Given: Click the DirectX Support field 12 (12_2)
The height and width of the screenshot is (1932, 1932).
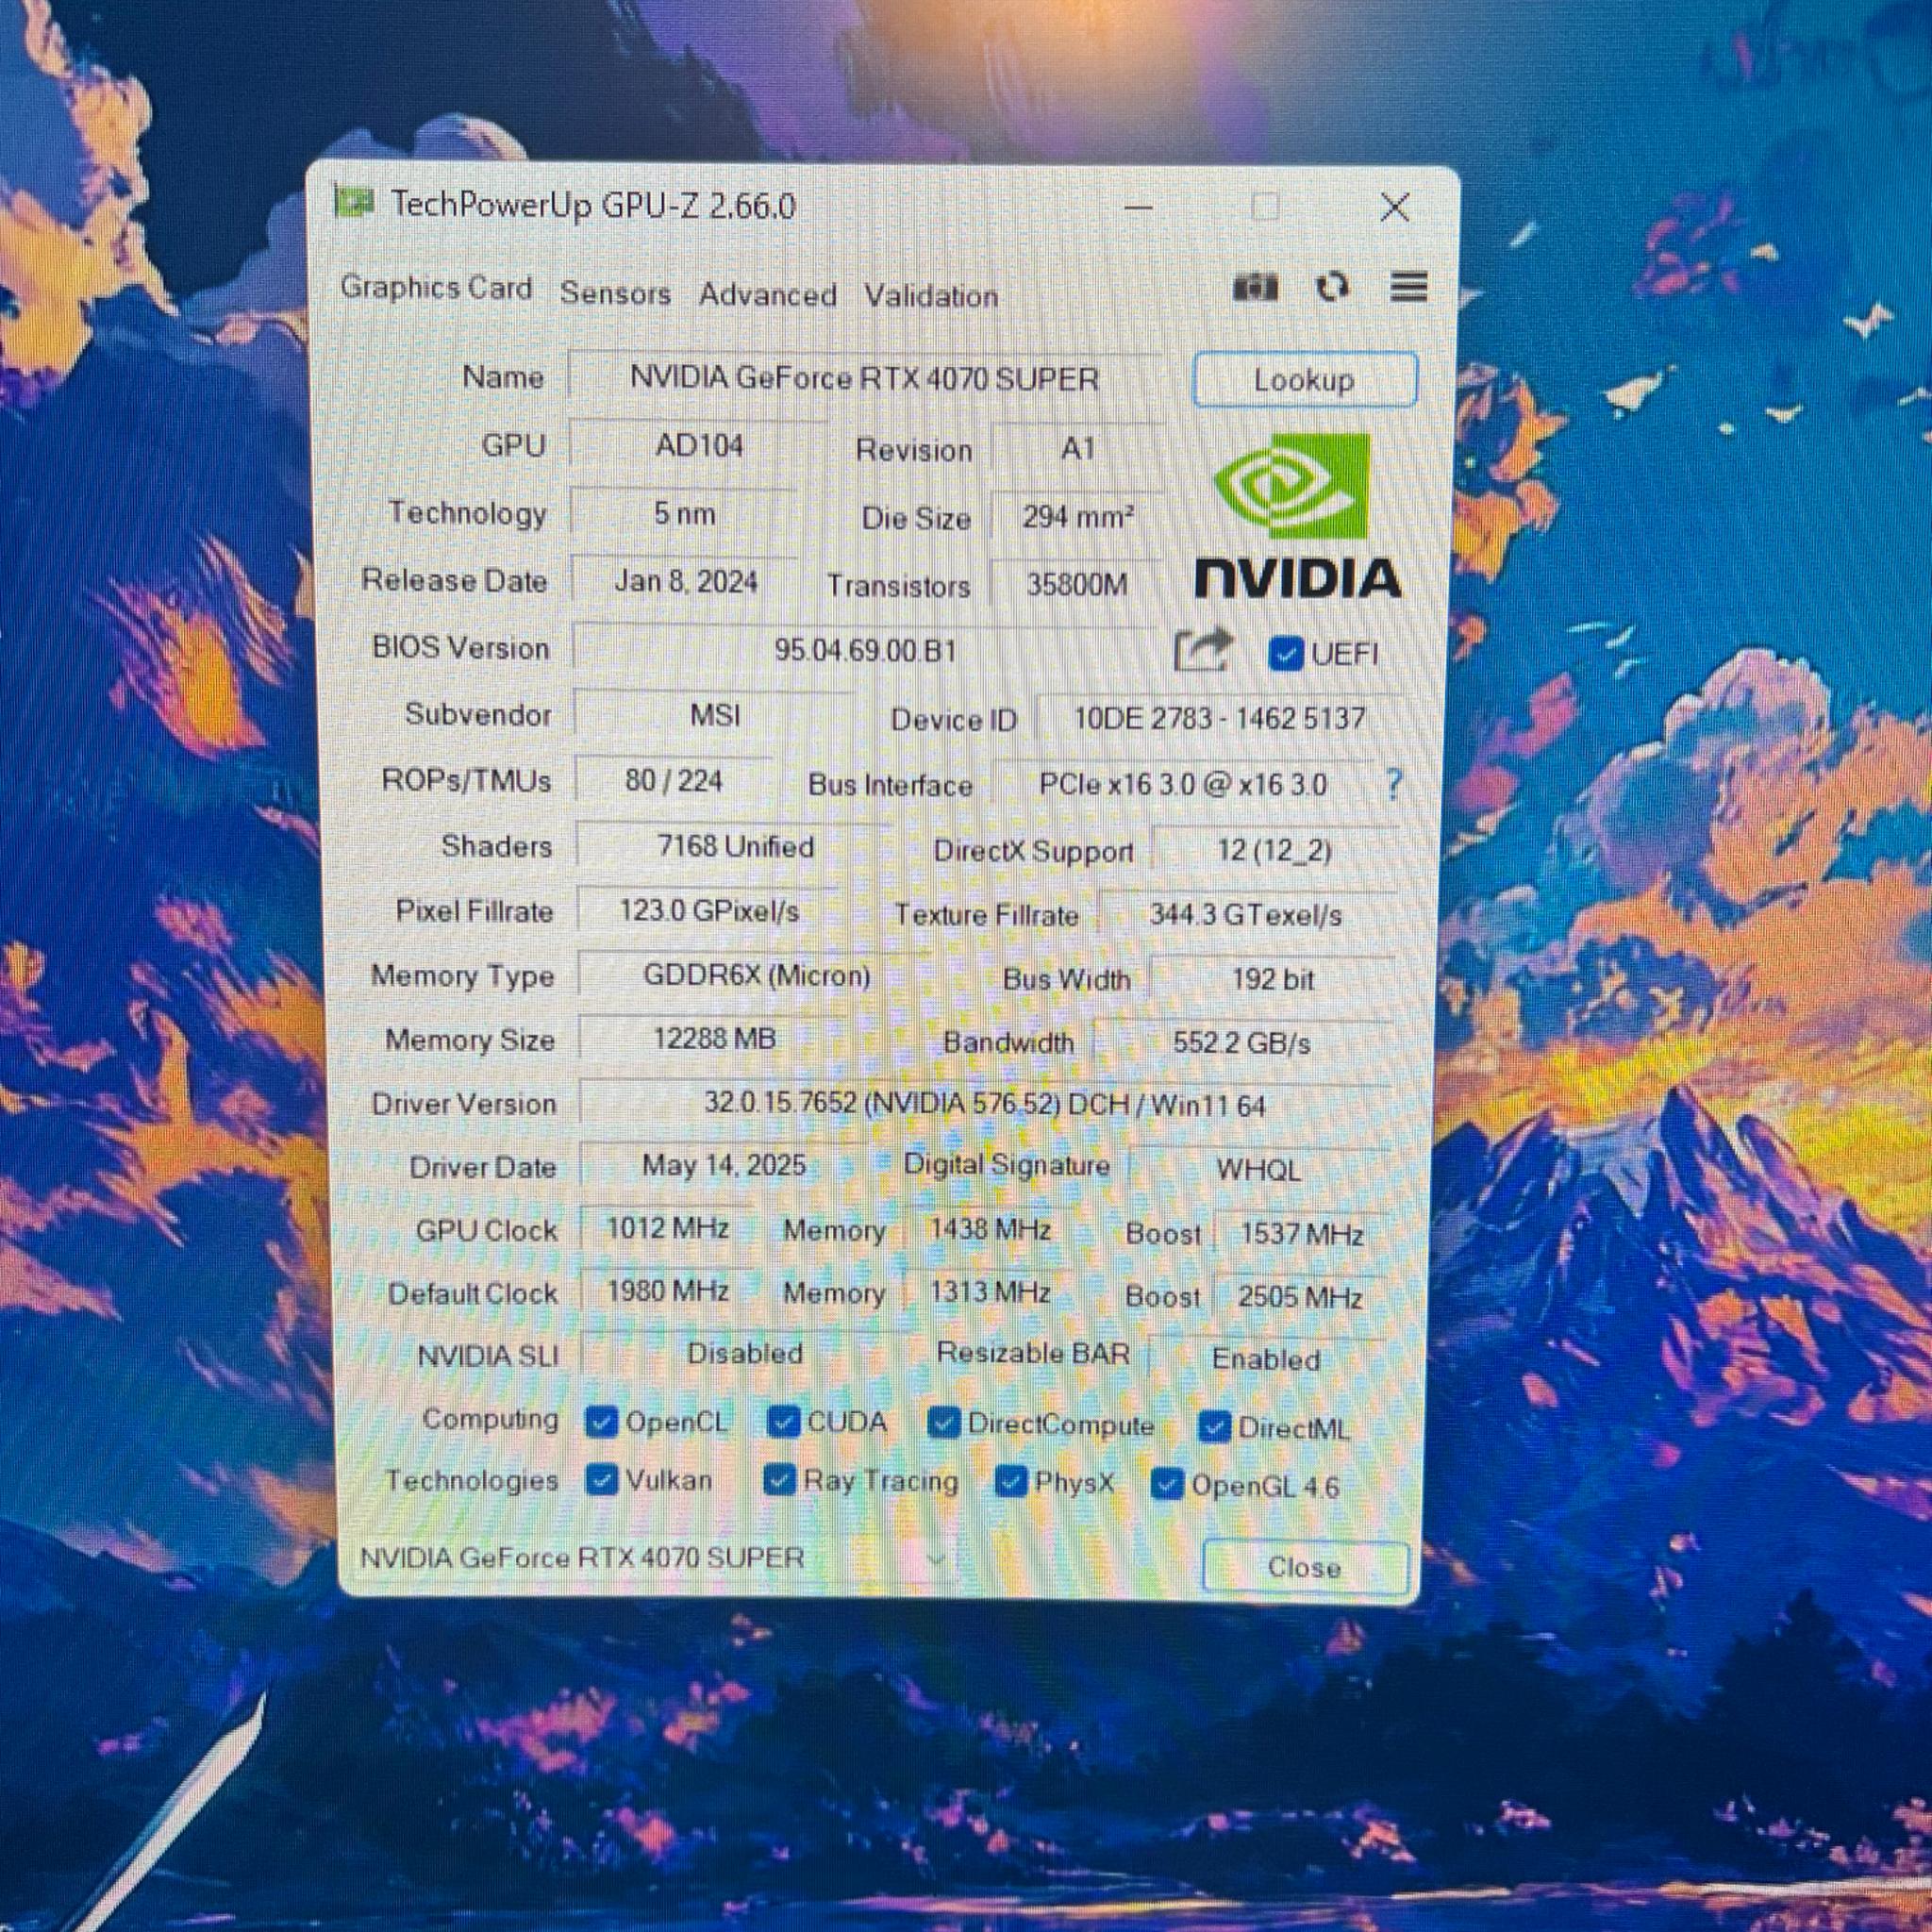Looking at the screenshot, I should point(1275,850).
